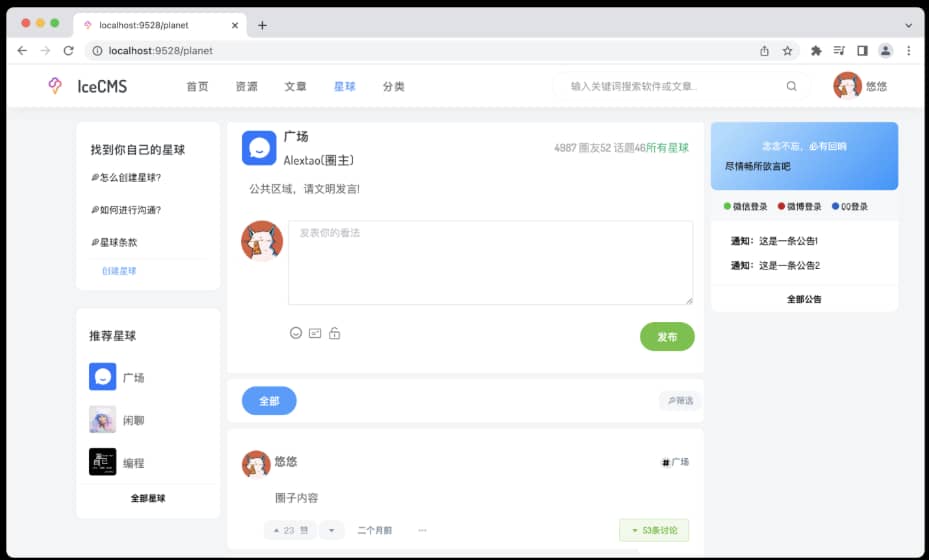Switch to the 文章 navigation tab
The height and width of the screenshot is (560, 929).
tap(295, 87)
